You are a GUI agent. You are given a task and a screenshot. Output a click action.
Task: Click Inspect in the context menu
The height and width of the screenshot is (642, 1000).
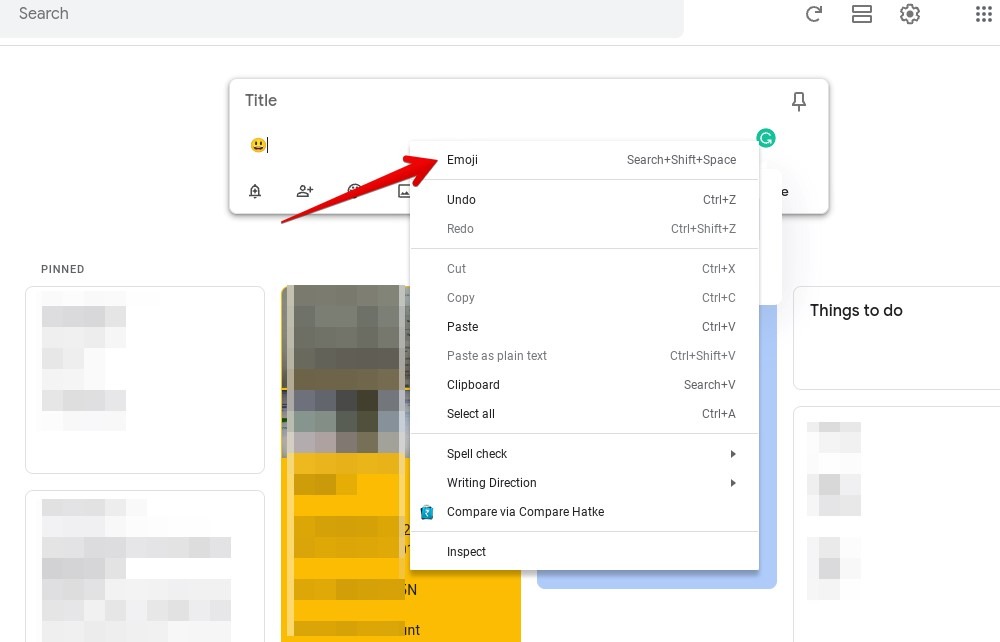pos(466,551)
